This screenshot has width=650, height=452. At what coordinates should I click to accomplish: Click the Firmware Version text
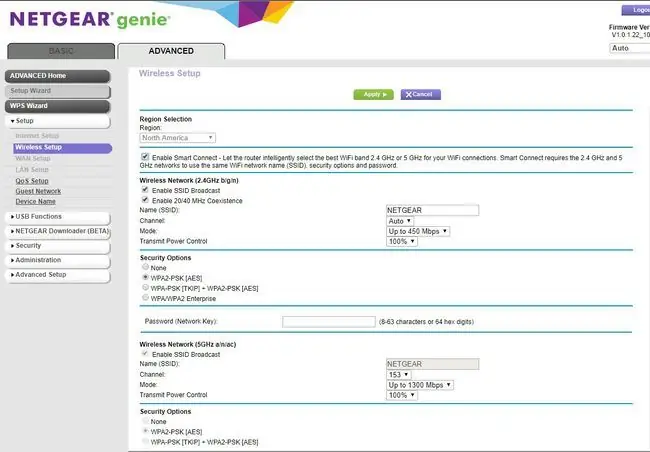point(629,31)
